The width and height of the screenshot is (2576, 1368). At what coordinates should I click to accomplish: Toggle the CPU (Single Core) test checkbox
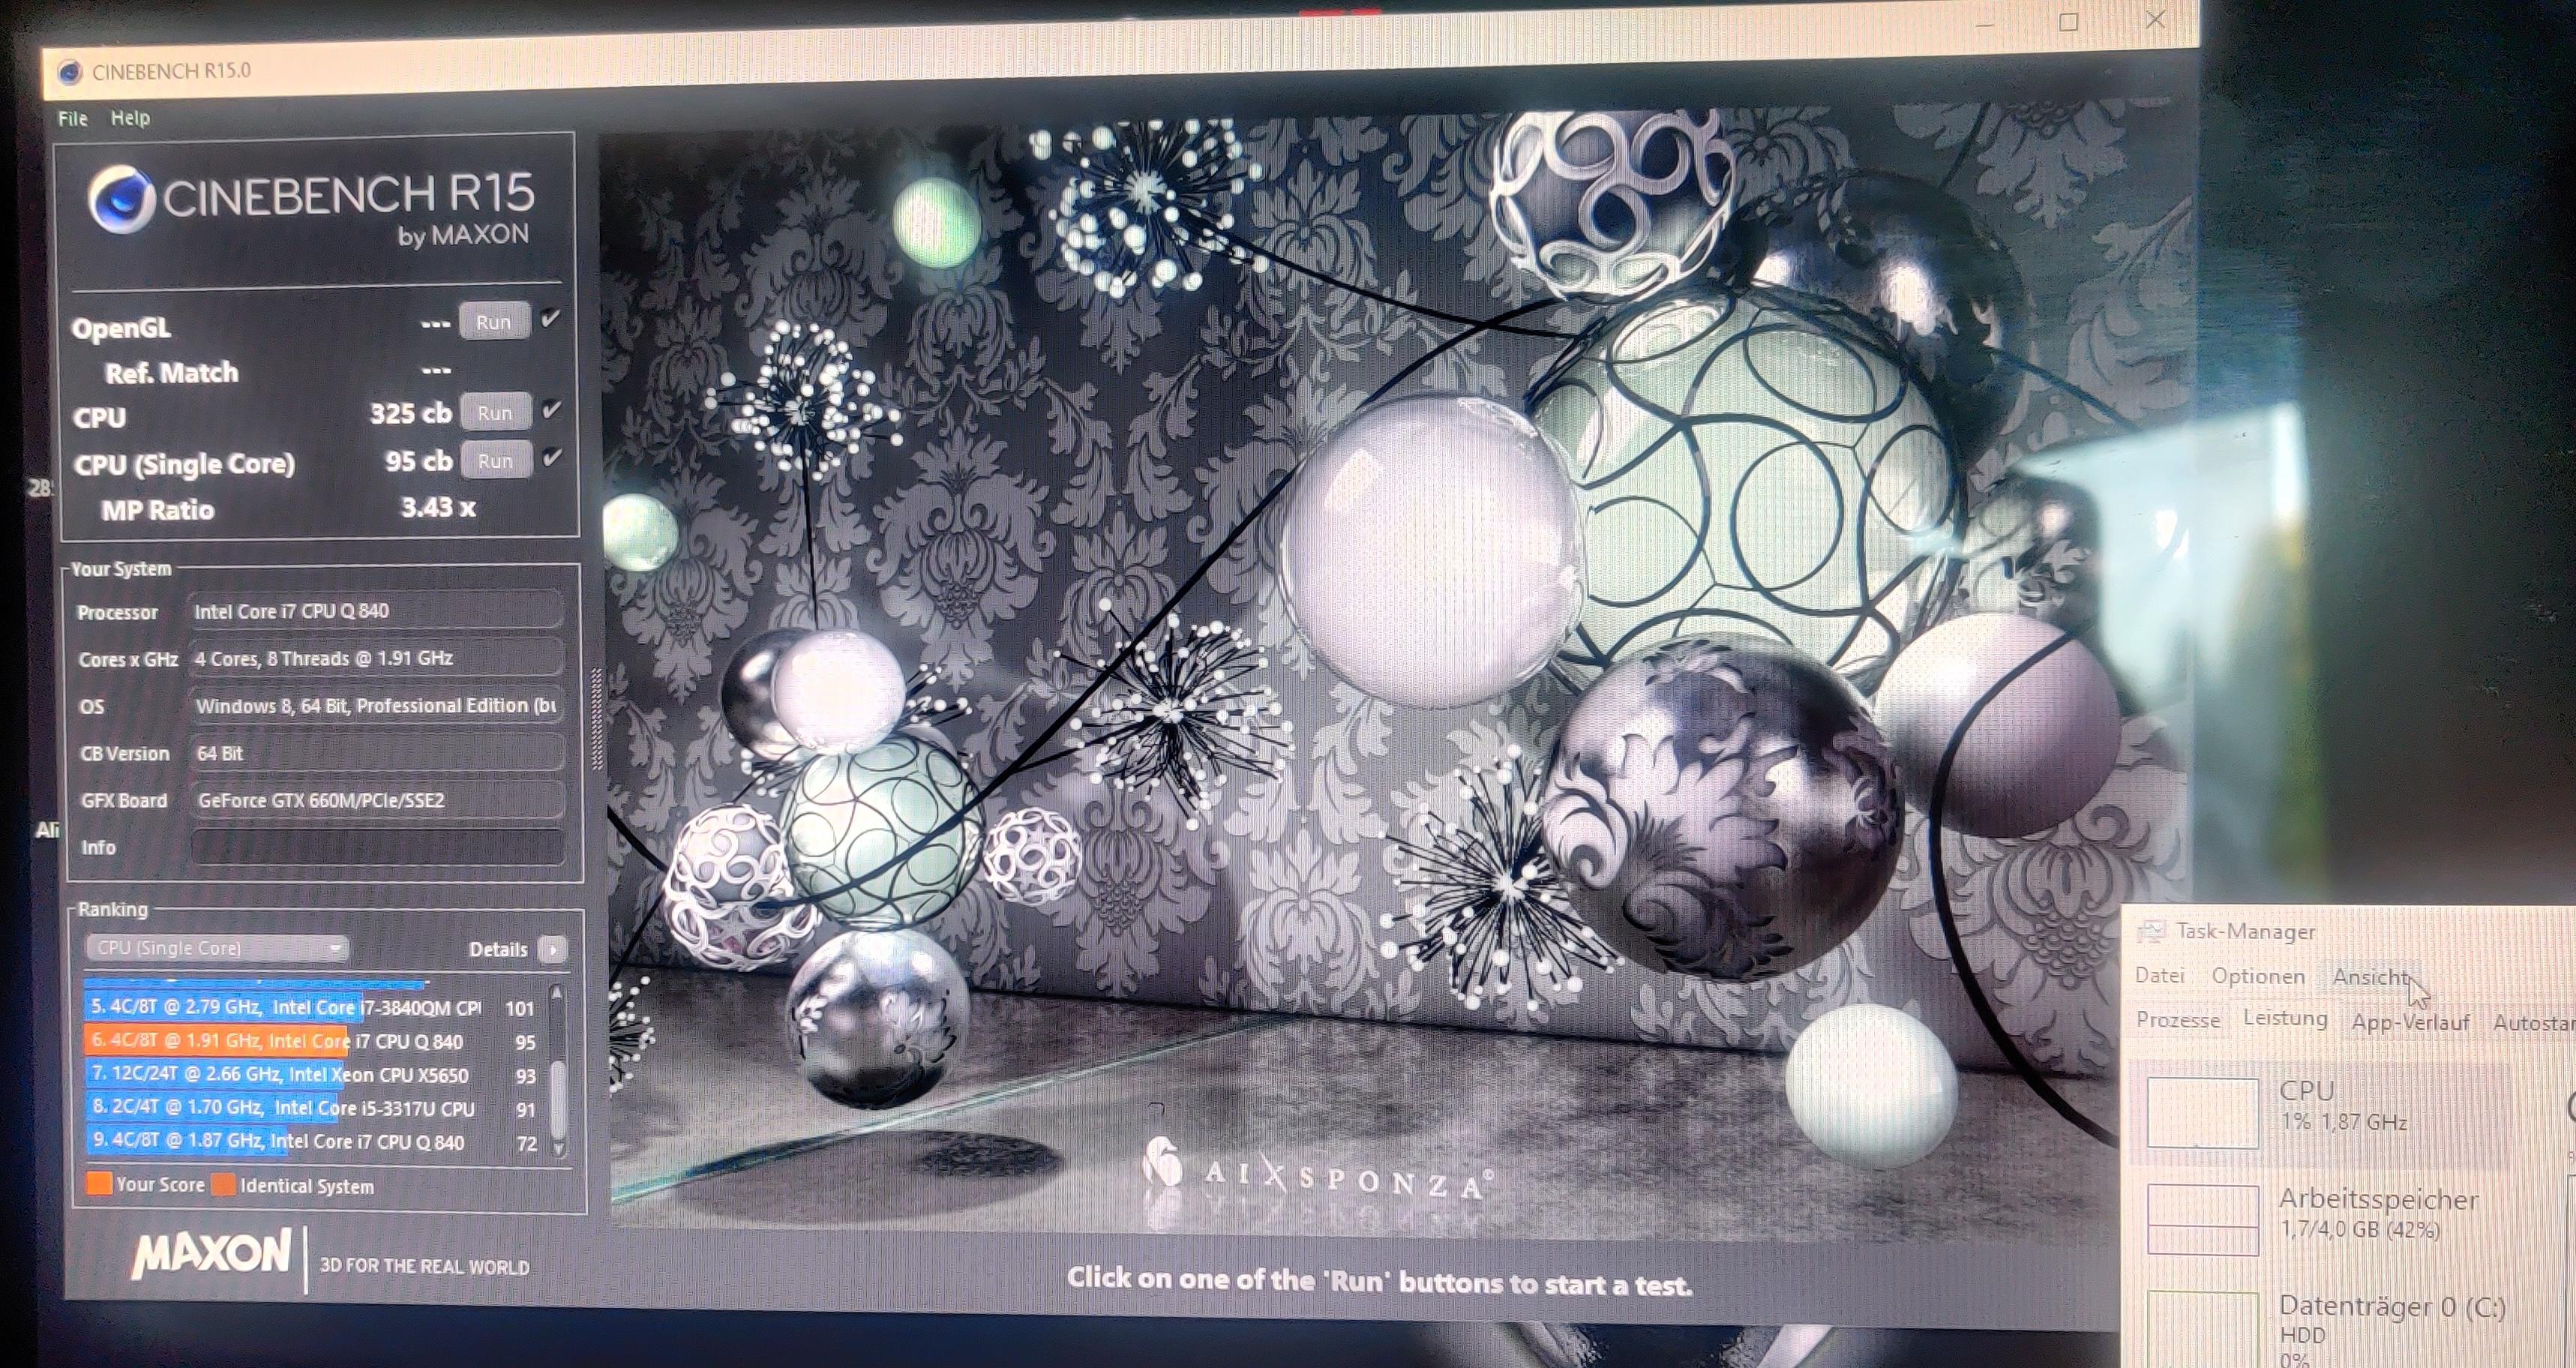[551, 458]
